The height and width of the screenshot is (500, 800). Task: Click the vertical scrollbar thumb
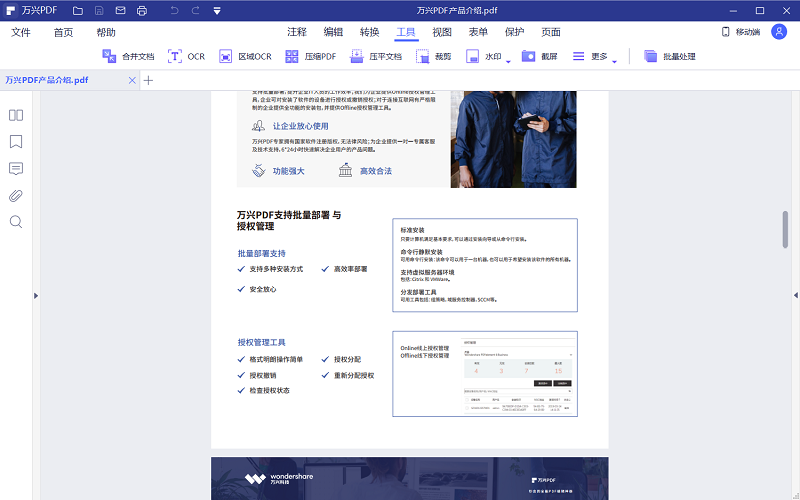tap(785, 230)
